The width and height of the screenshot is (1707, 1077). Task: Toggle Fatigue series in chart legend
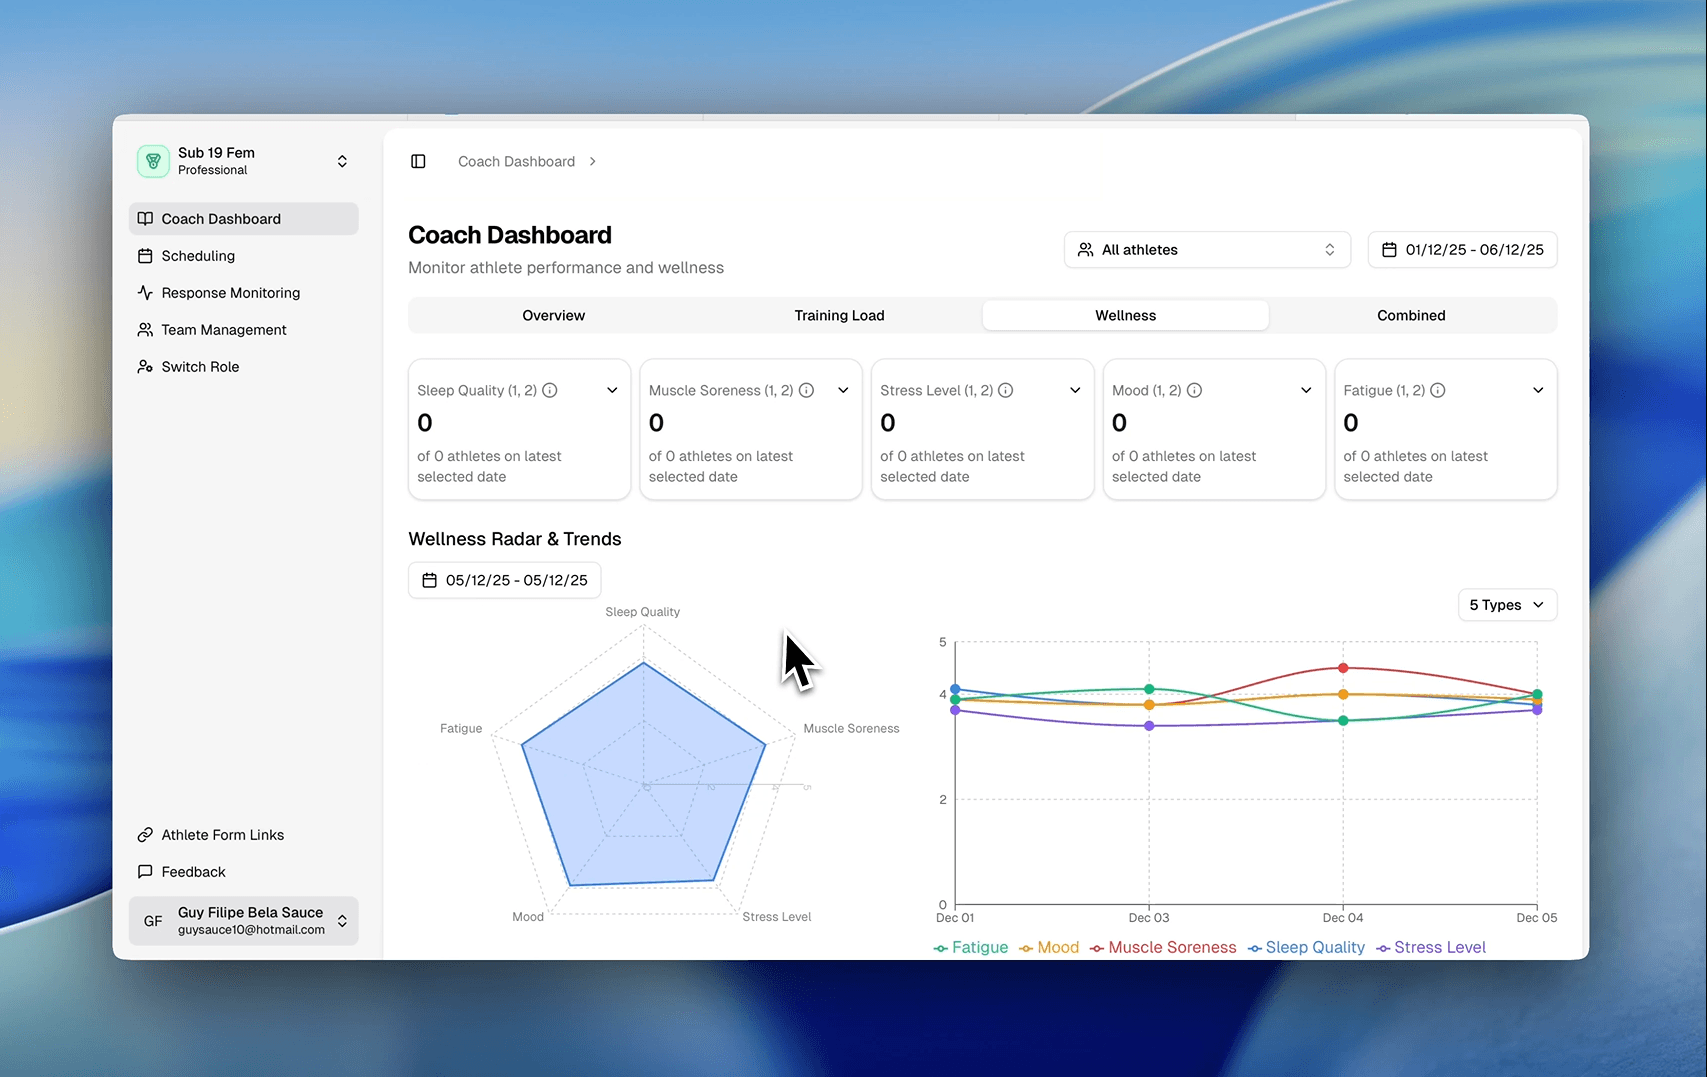[971, 947]
